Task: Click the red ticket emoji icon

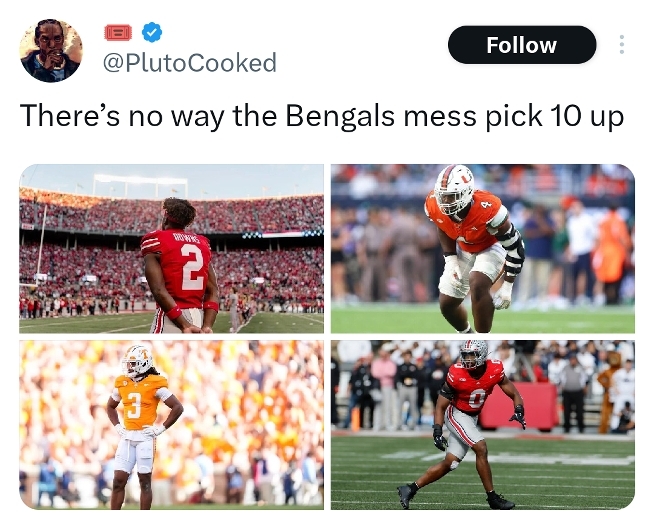Action: click(118, 33)
